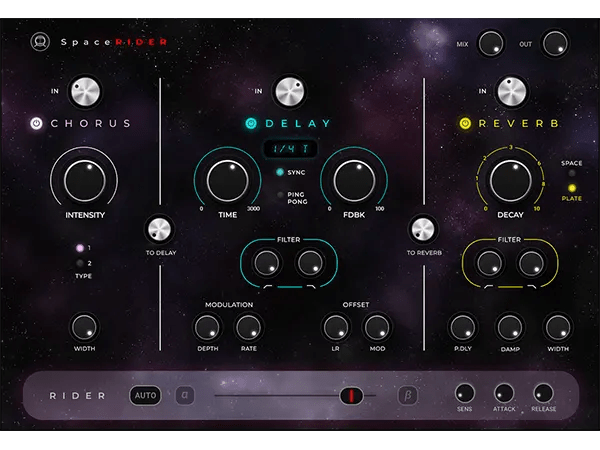Click the Reverb IN knob
Screen dimensions: 600x450
[x=512, y=92]
